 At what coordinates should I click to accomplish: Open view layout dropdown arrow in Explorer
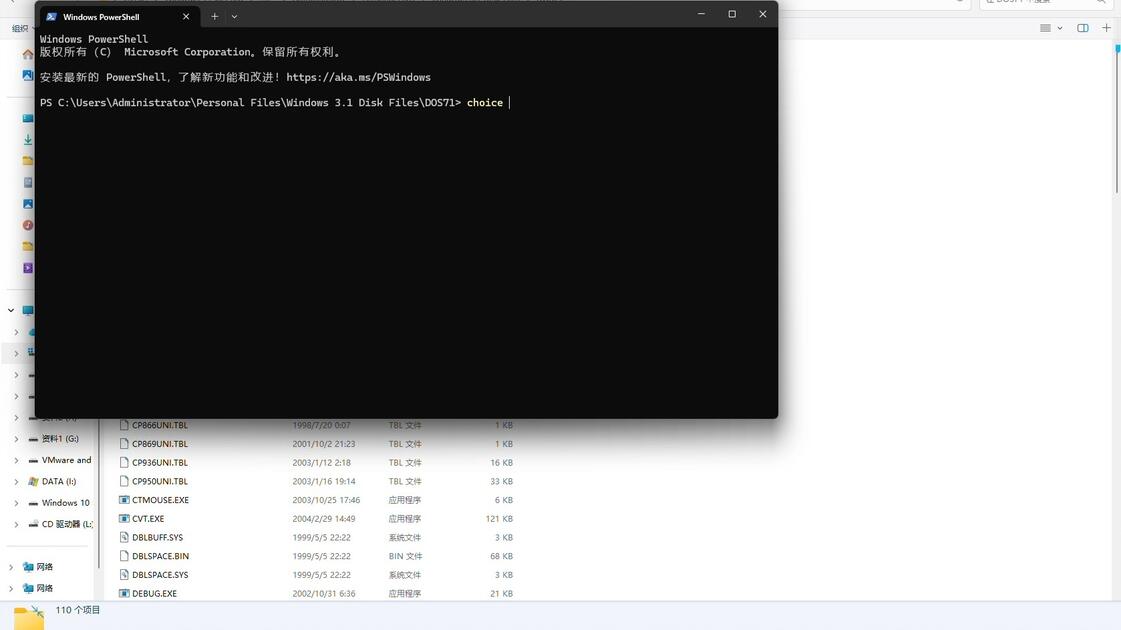[1060, 28]
